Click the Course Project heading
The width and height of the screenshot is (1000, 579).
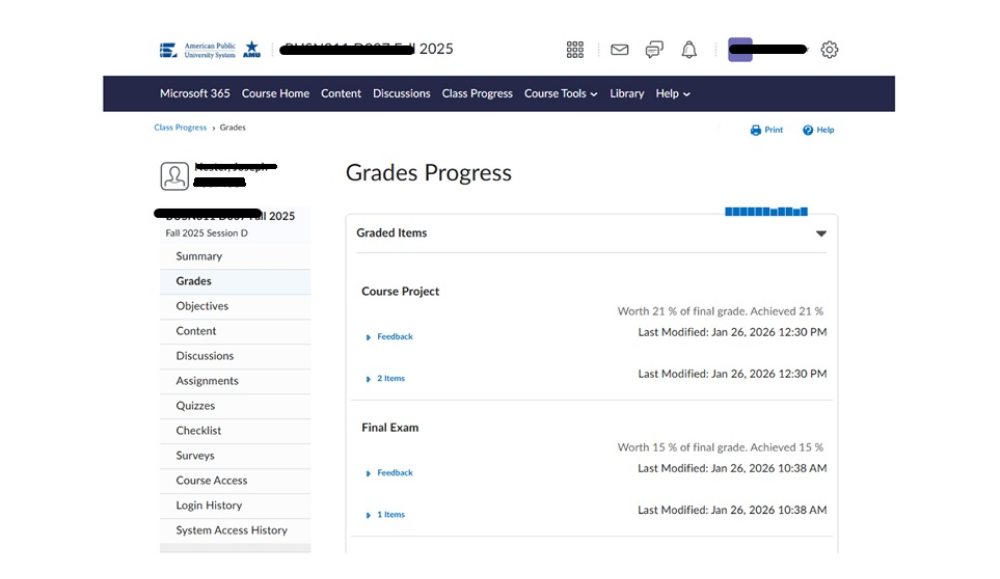[x=401, y=291]
